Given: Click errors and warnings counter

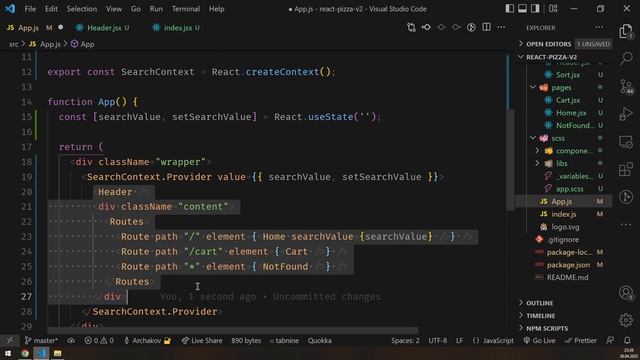Looking at the screenshot, I should tap(99, 340).
